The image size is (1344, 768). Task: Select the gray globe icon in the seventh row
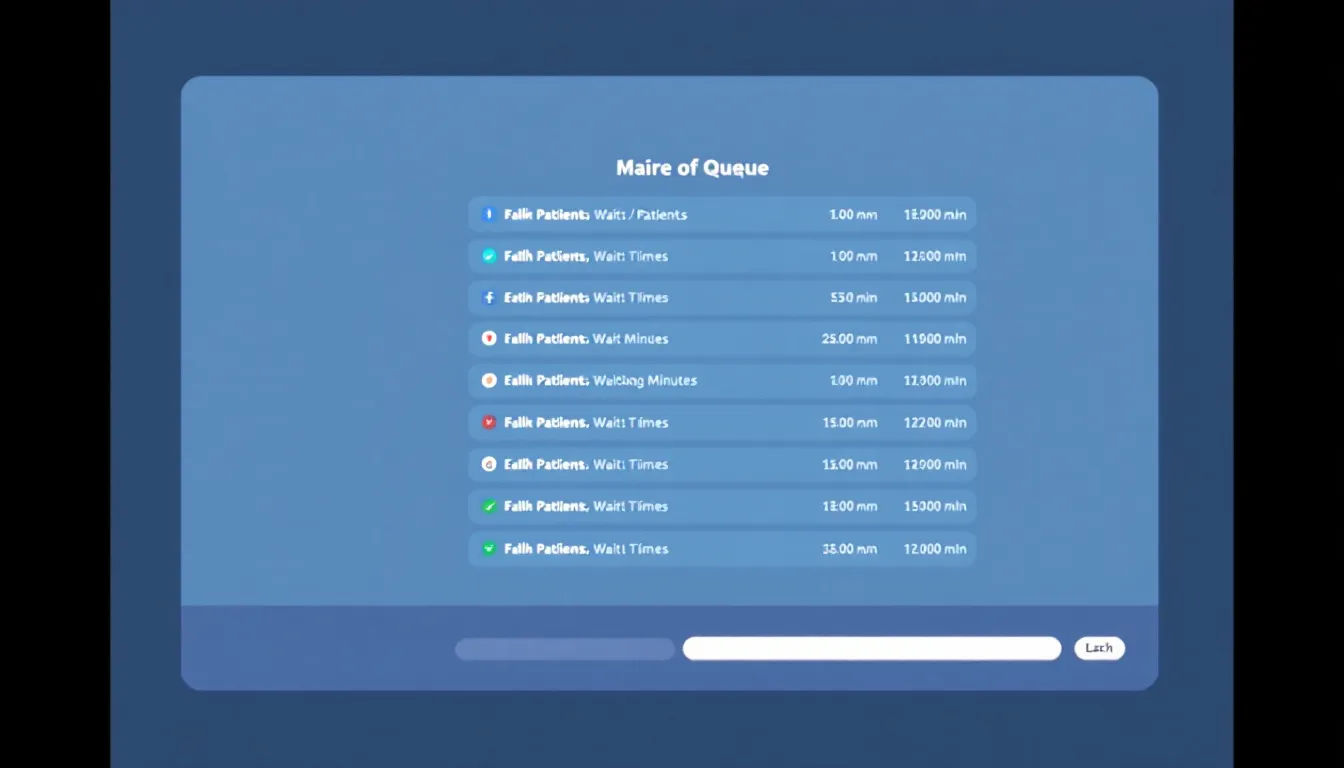point(489,464)
